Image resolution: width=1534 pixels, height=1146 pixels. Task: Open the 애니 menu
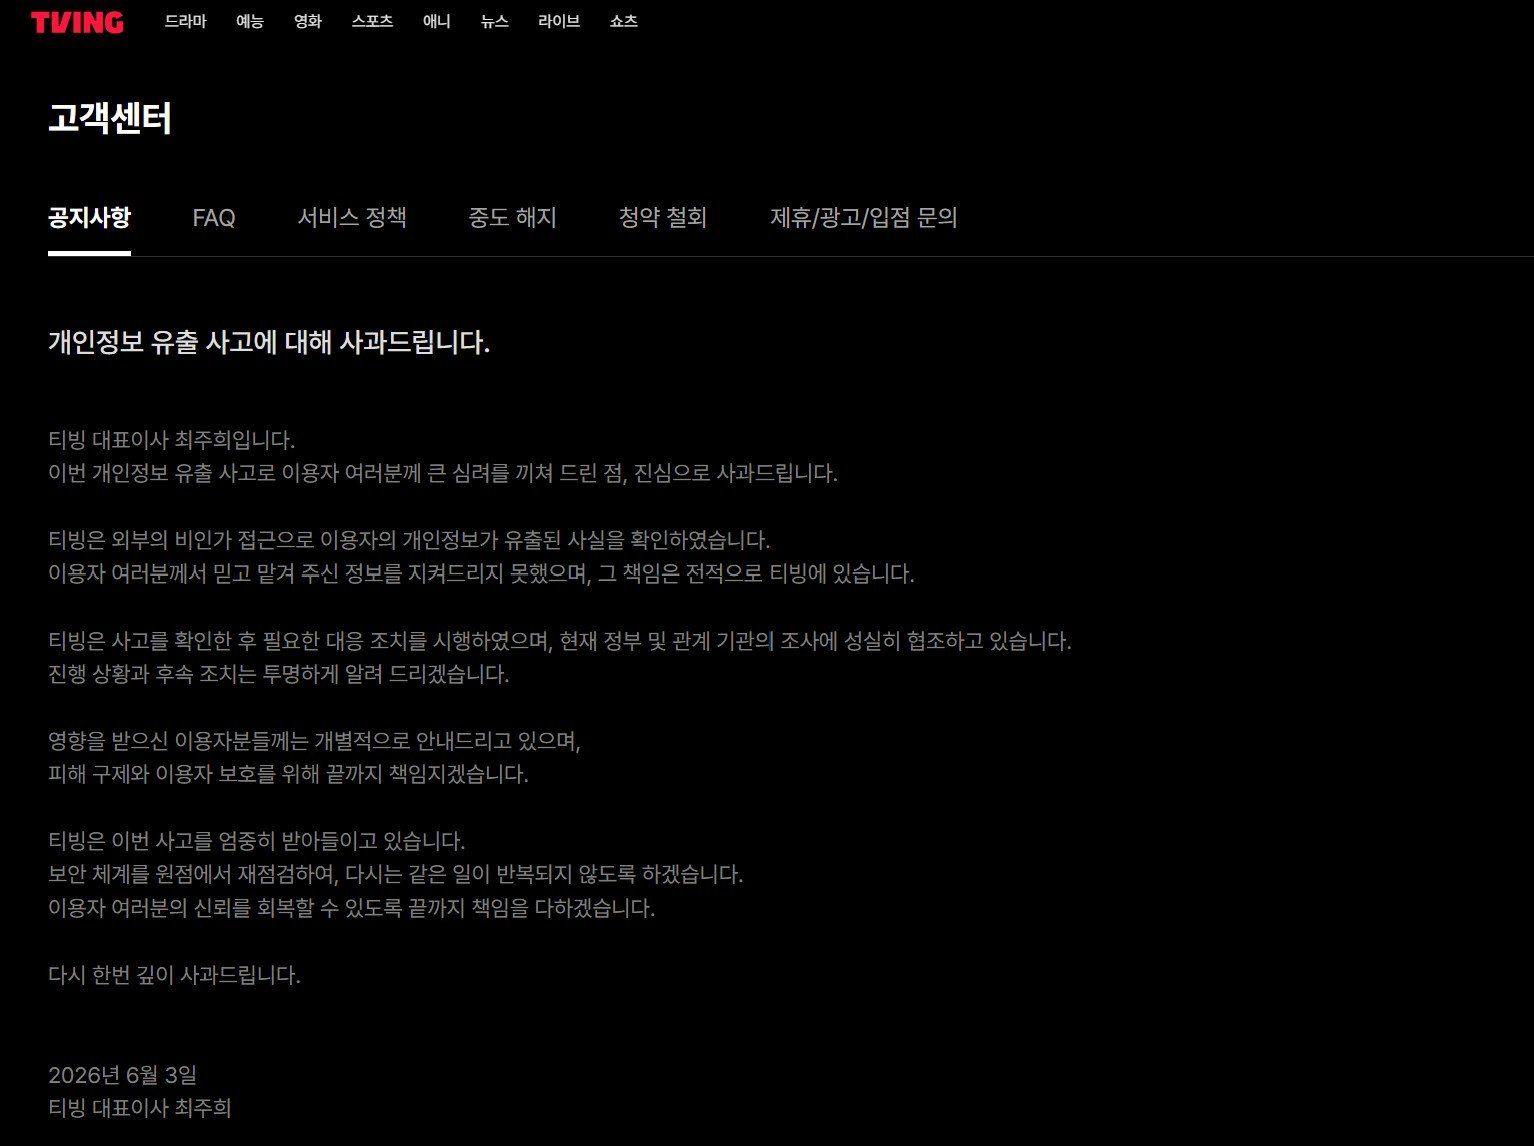pyautogui.click(x=437, y=21)
